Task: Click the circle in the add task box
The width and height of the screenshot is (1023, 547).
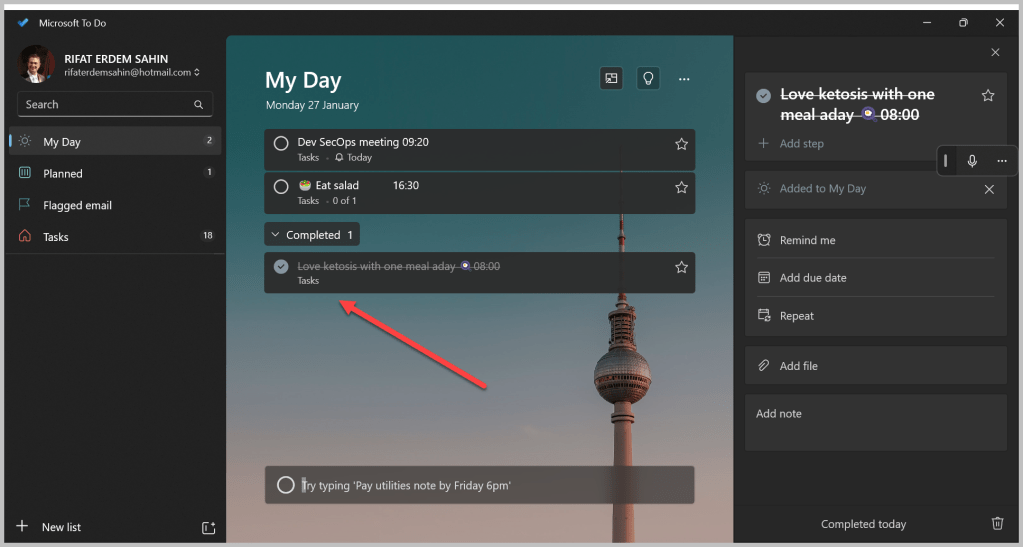Action: [x=286, y=485]
